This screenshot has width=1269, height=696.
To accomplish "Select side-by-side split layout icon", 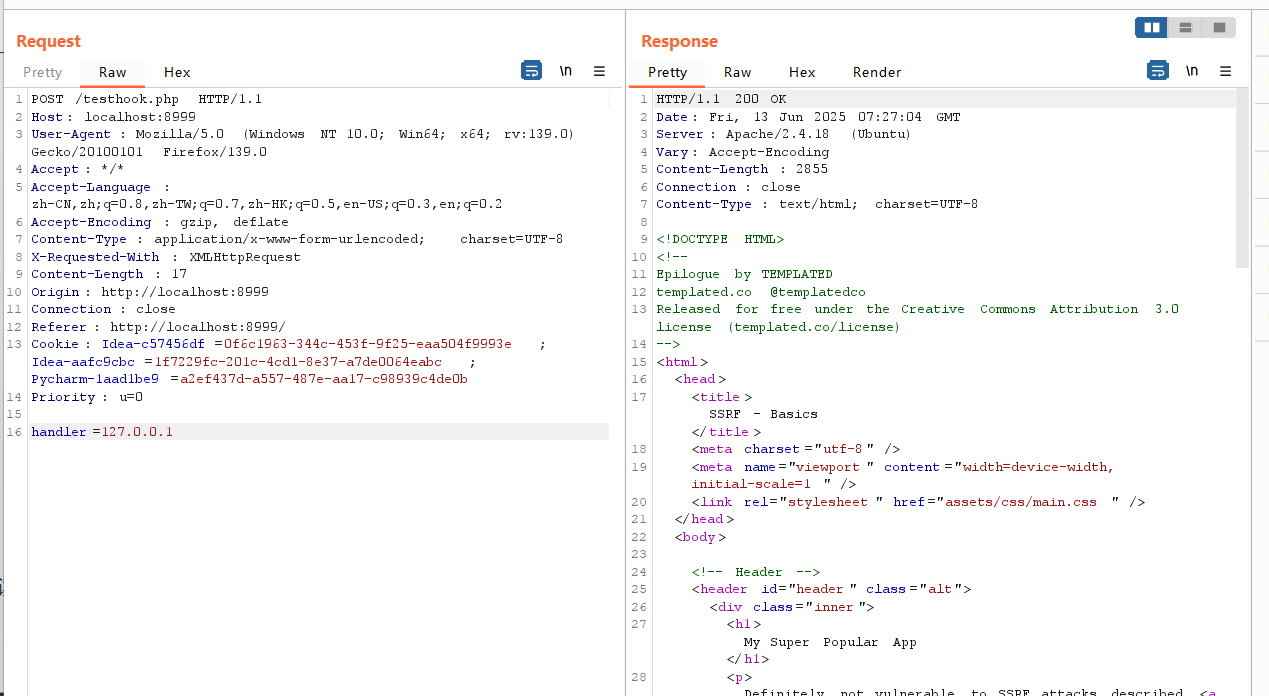I will pos(1152,28).
